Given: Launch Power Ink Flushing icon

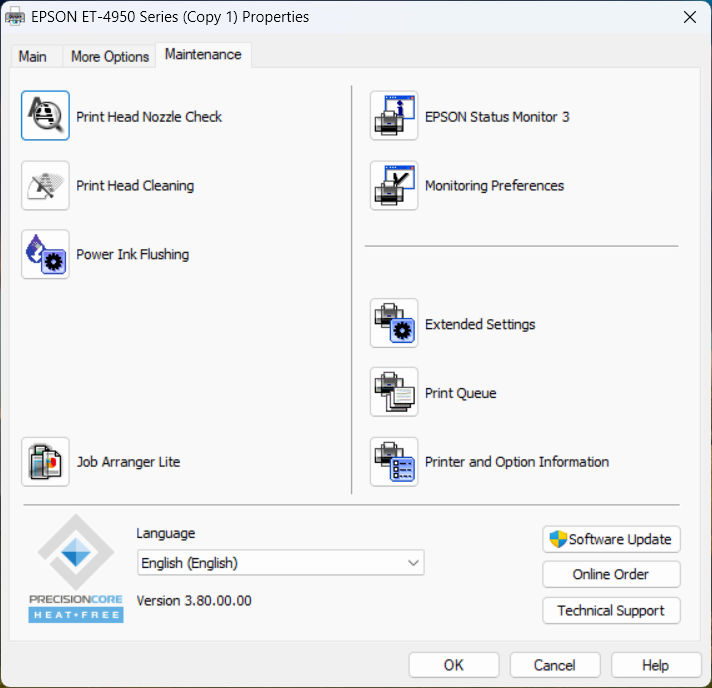Looking at the screenshot, I should tap(45, 254).
